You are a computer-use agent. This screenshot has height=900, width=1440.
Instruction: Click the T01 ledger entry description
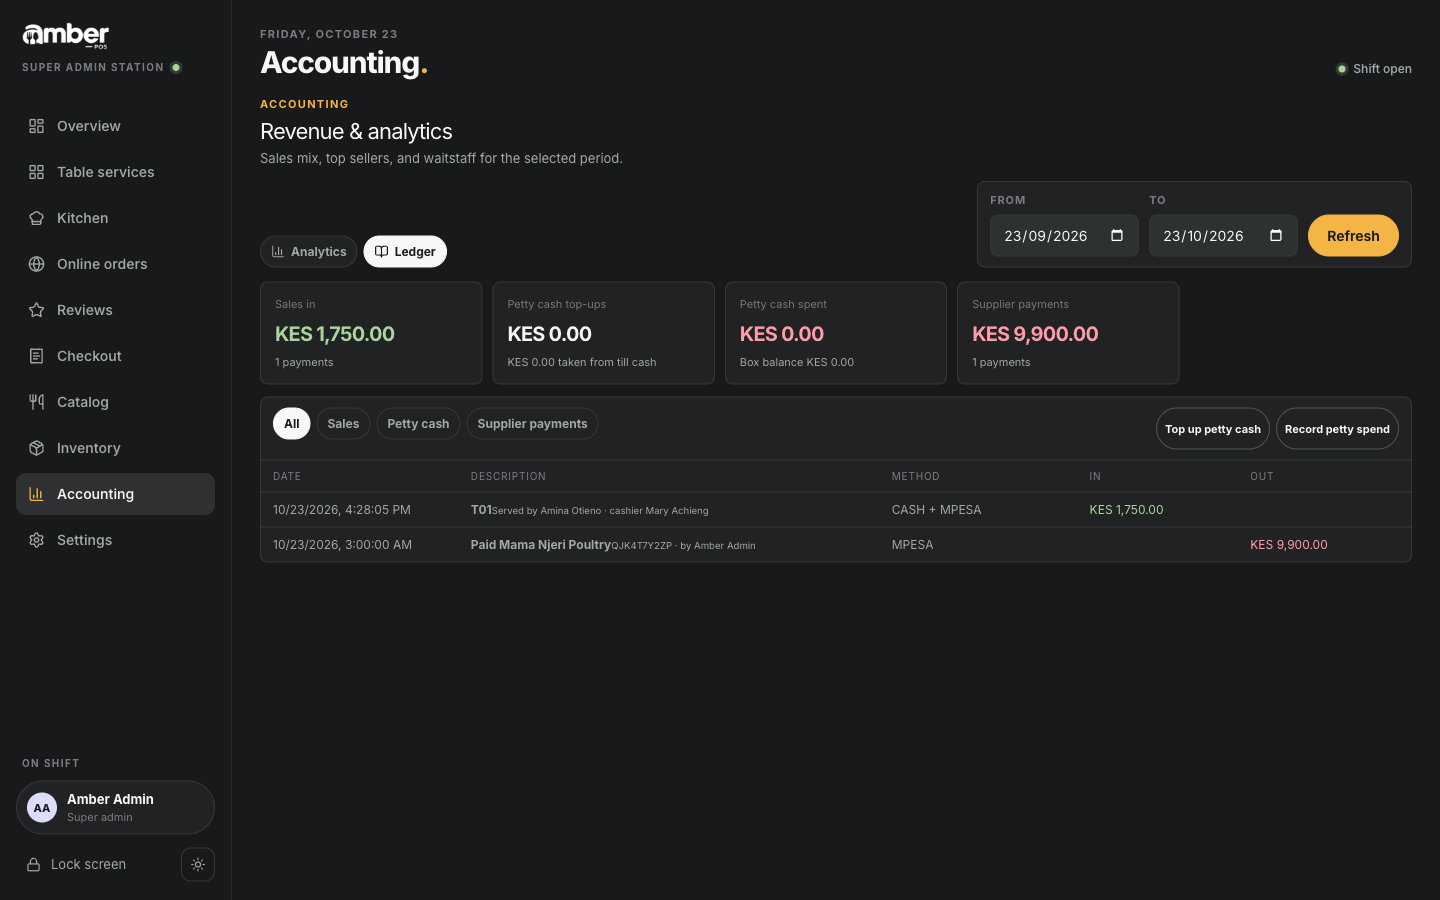click(x=589, y=510)
